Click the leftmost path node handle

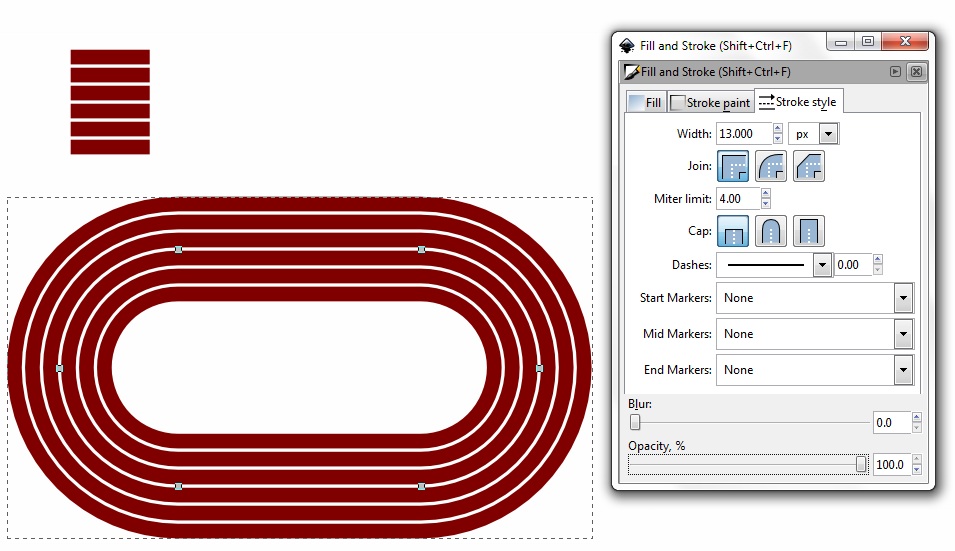tap(60, 368)
